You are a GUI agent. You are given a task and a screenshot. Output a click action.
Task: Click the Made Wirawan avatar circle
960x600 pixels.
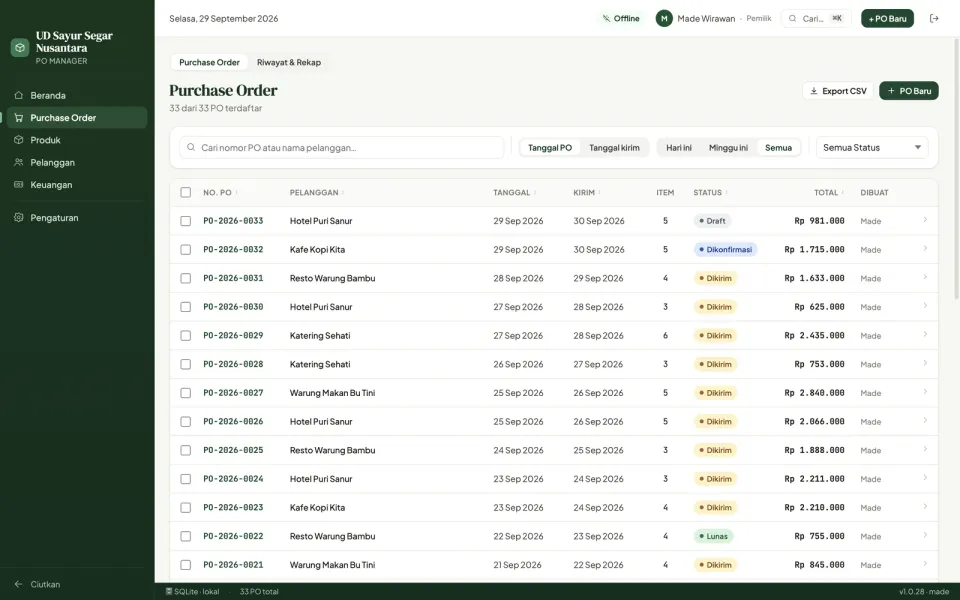click(664, 18)
